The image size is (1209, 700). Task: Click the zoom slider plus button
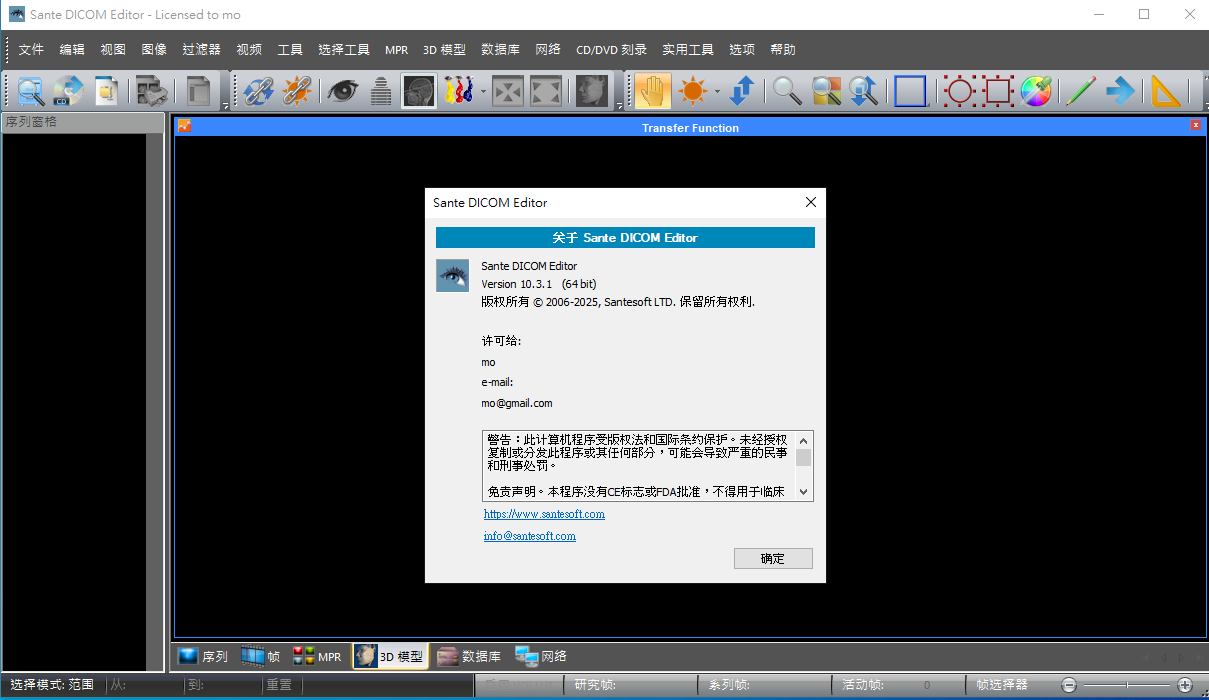pos(1186,685)
